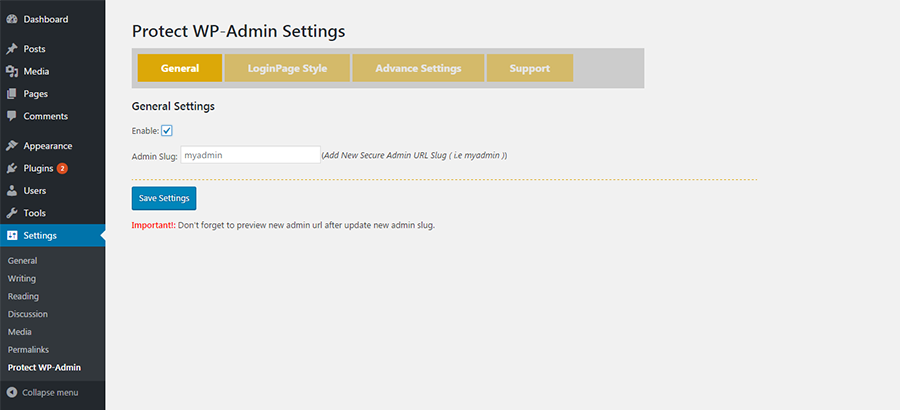Open the Comments menu label
900x410 pixels.
45,116
